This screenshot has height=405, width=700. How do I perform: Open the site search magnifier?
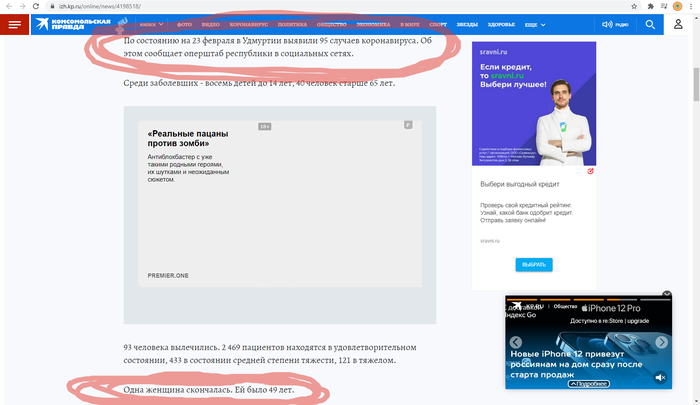pos(650,25)
